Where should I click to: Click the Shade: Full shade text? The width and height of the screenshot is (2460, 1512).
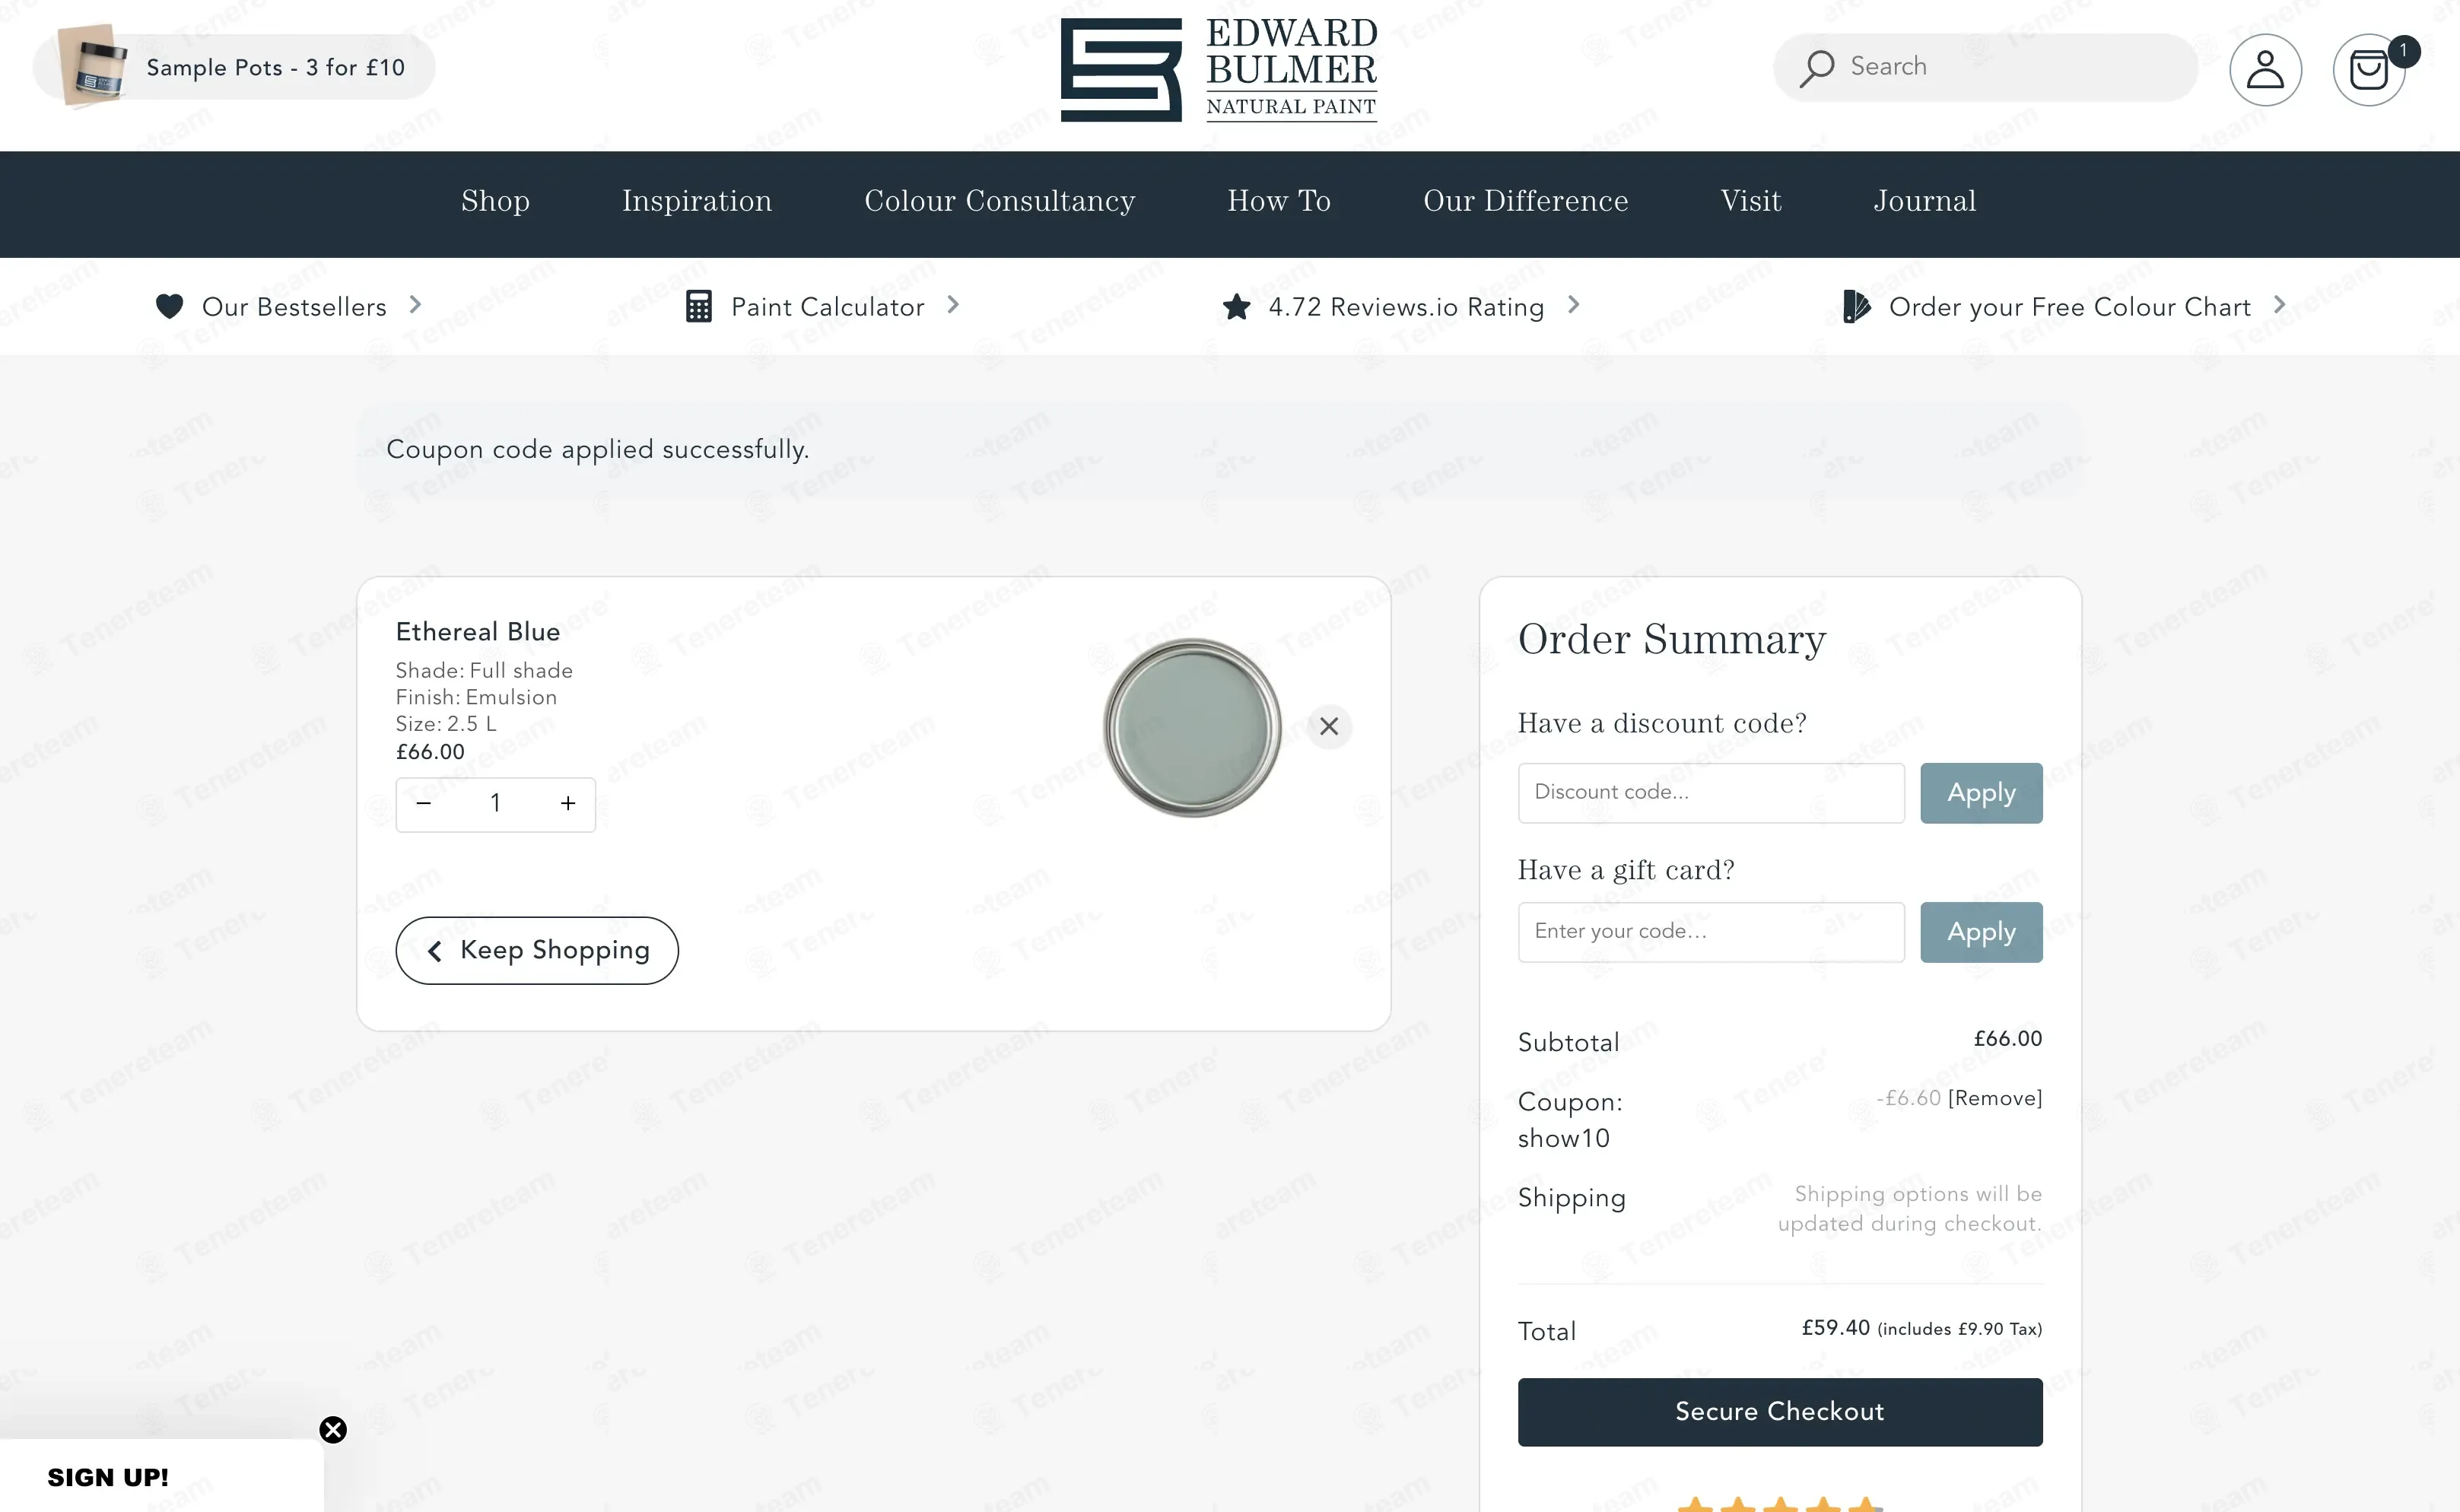click(x=484, y=670)
